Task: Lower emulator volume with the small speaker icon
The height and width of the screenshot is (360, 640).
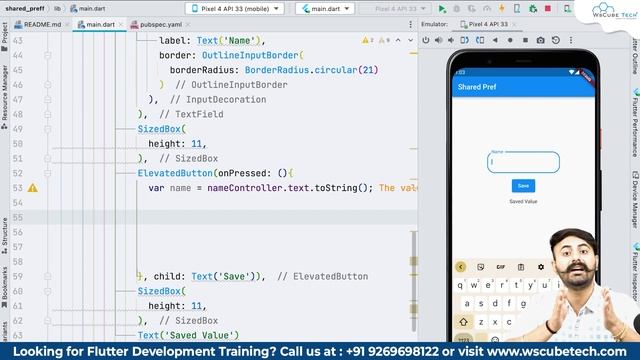Action: pyautogui.click(x=451, y=40)
